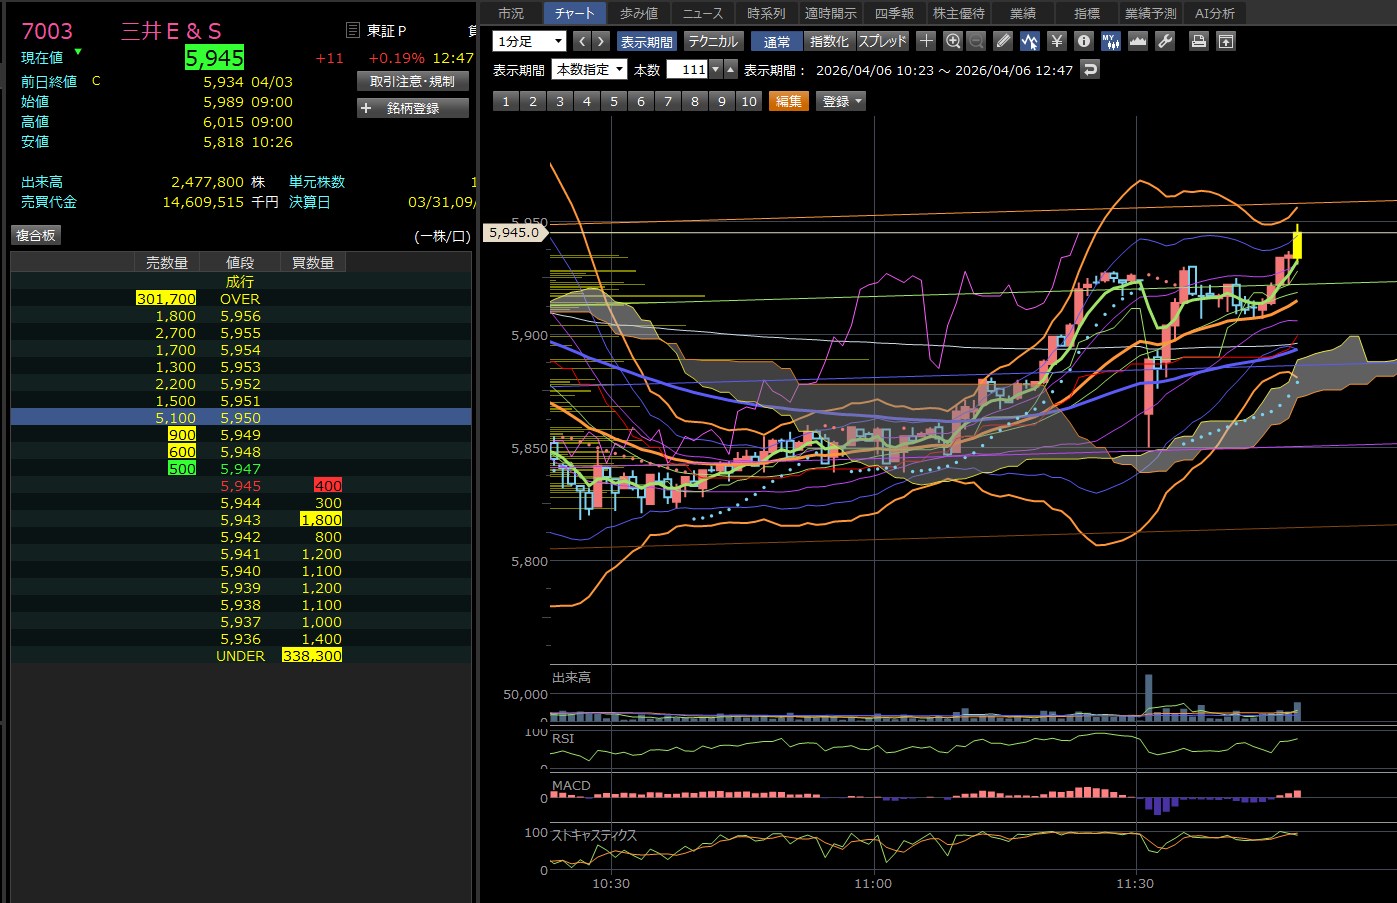The image size is (1397, 903).
Task: Toggle the 指数化 display mode
Action: [x=829, y=41]
